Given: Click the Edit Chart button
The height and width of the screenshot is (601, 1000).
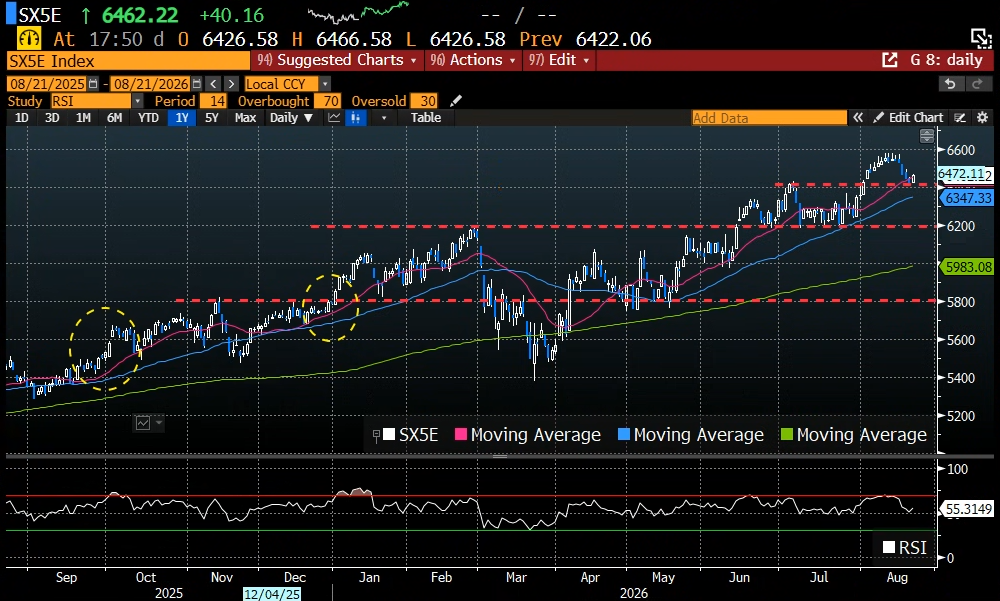Looking at the screenshot, I should 909,117.
